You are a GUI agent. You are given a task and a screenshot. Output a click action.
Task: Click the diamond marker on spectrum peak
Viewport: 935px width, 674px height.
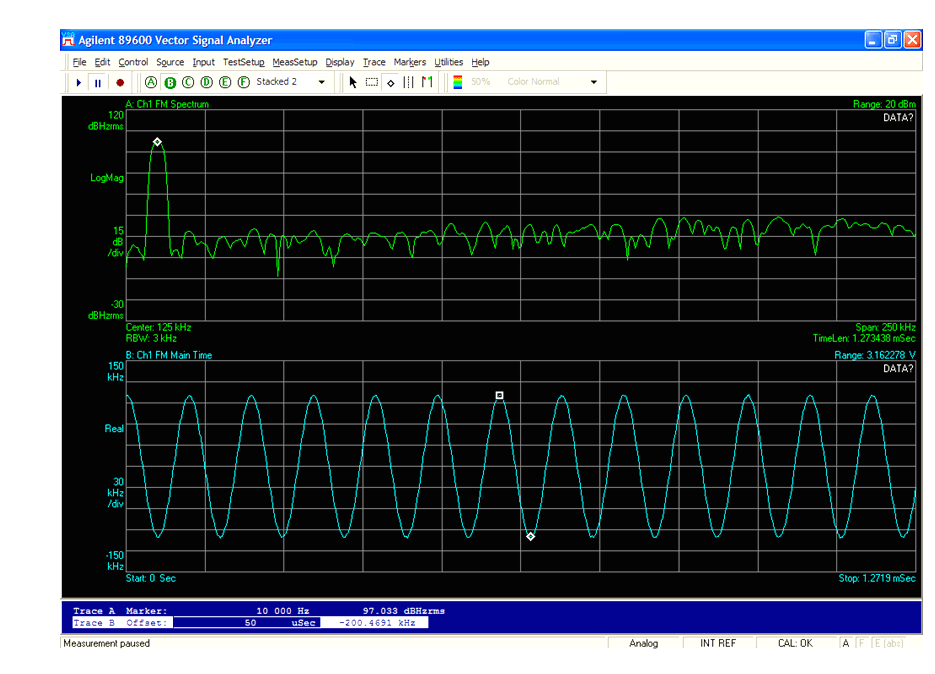[x=157, y=142]
